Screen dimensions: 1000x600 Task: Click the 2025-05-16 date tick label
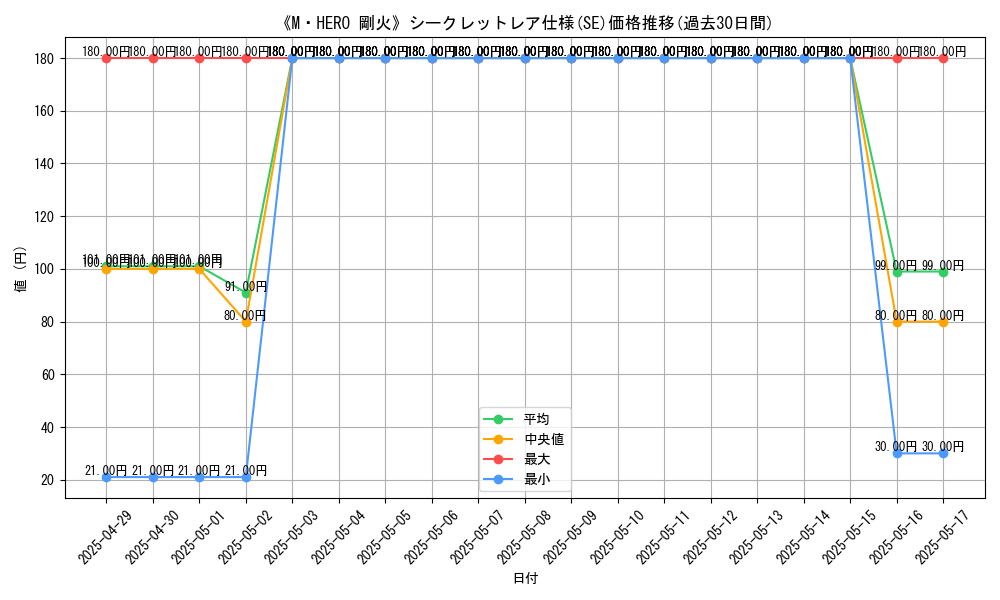pyautogui.click(x=897, y=536)
